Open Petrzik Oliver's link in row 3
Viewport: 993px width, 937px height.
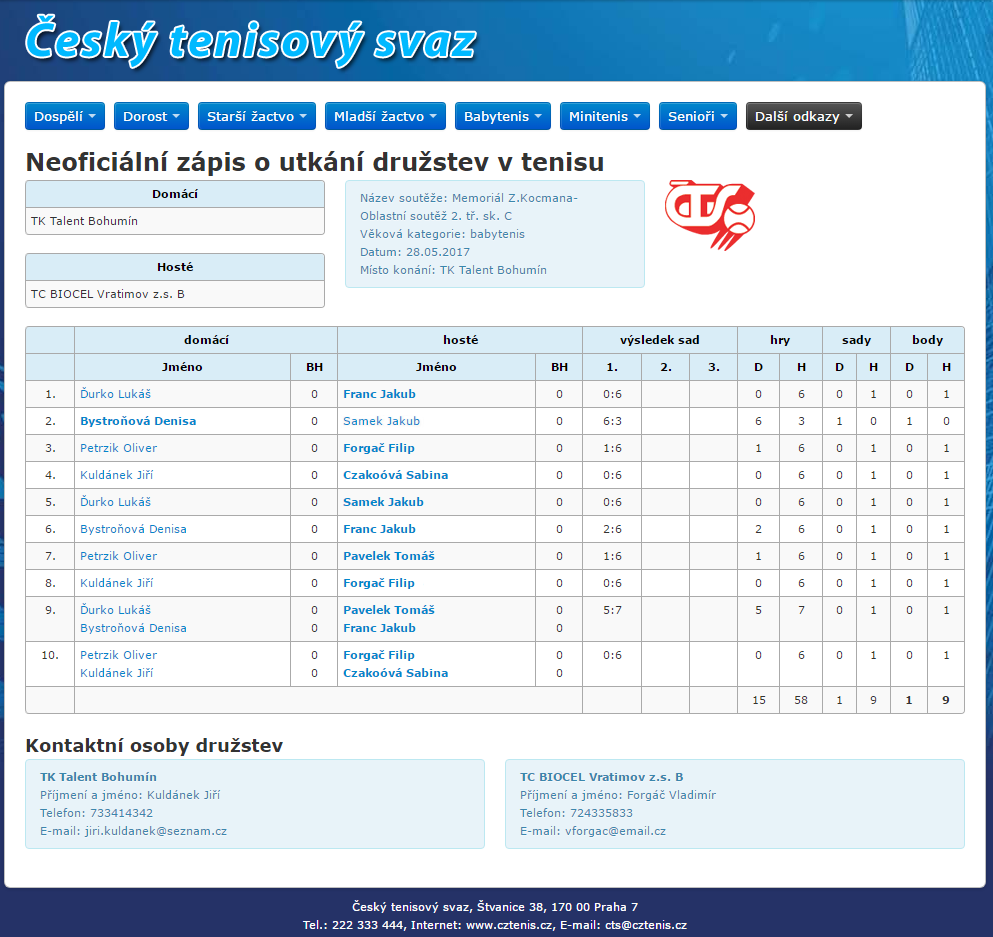pos(118,448)
